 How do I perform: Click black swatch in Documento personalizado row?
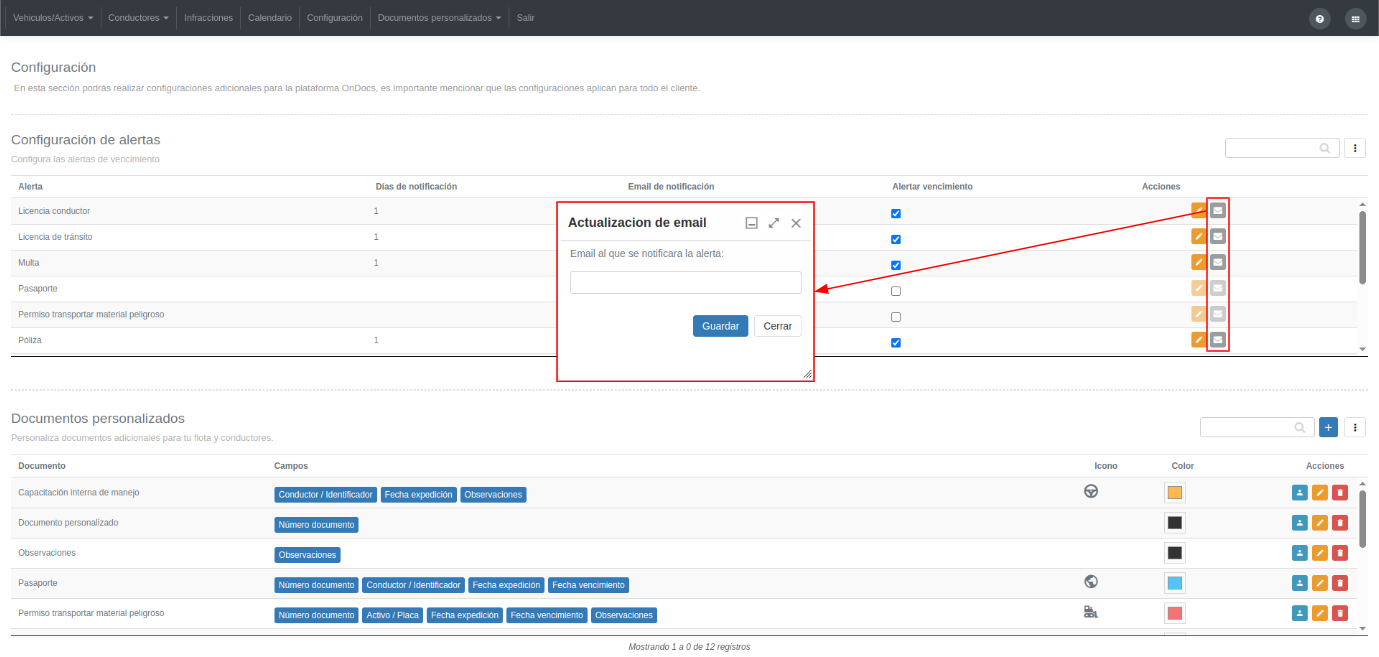click(x=1175, y=523)
